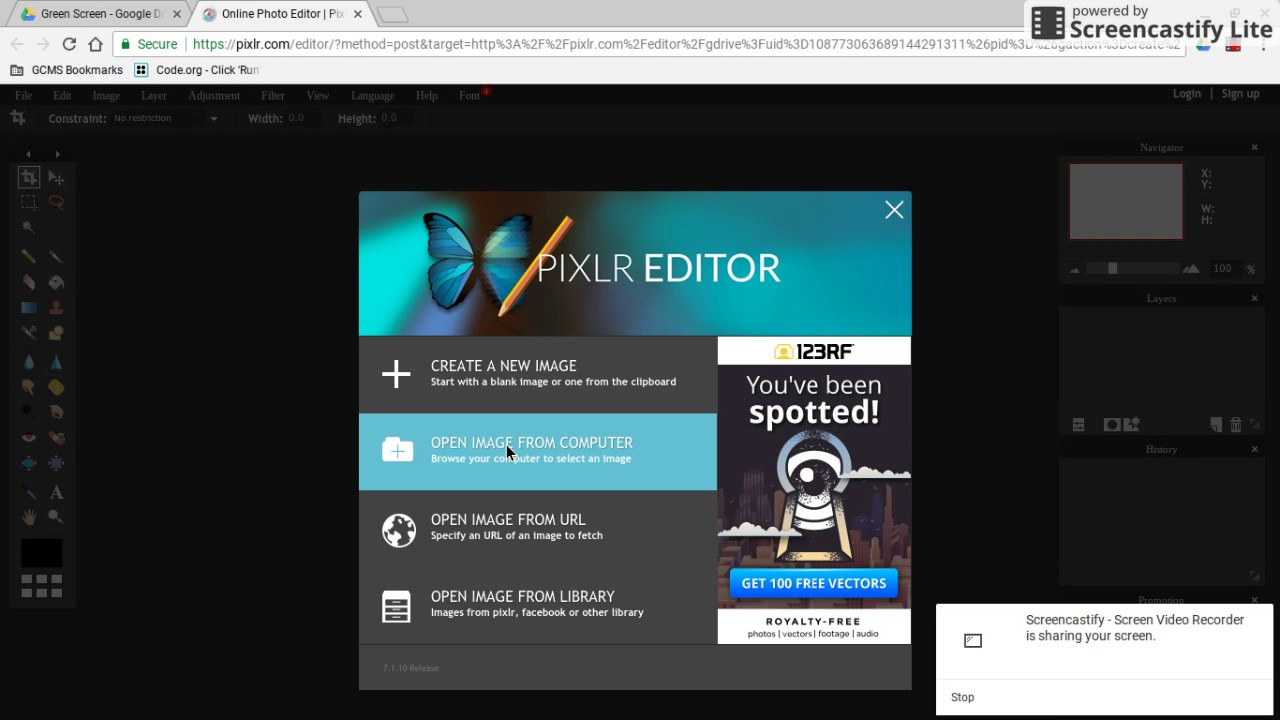The width and height of the screenshot is (1280, 720).
Task: Click the black foreground color swatch
Action: (x=42, y=552)
